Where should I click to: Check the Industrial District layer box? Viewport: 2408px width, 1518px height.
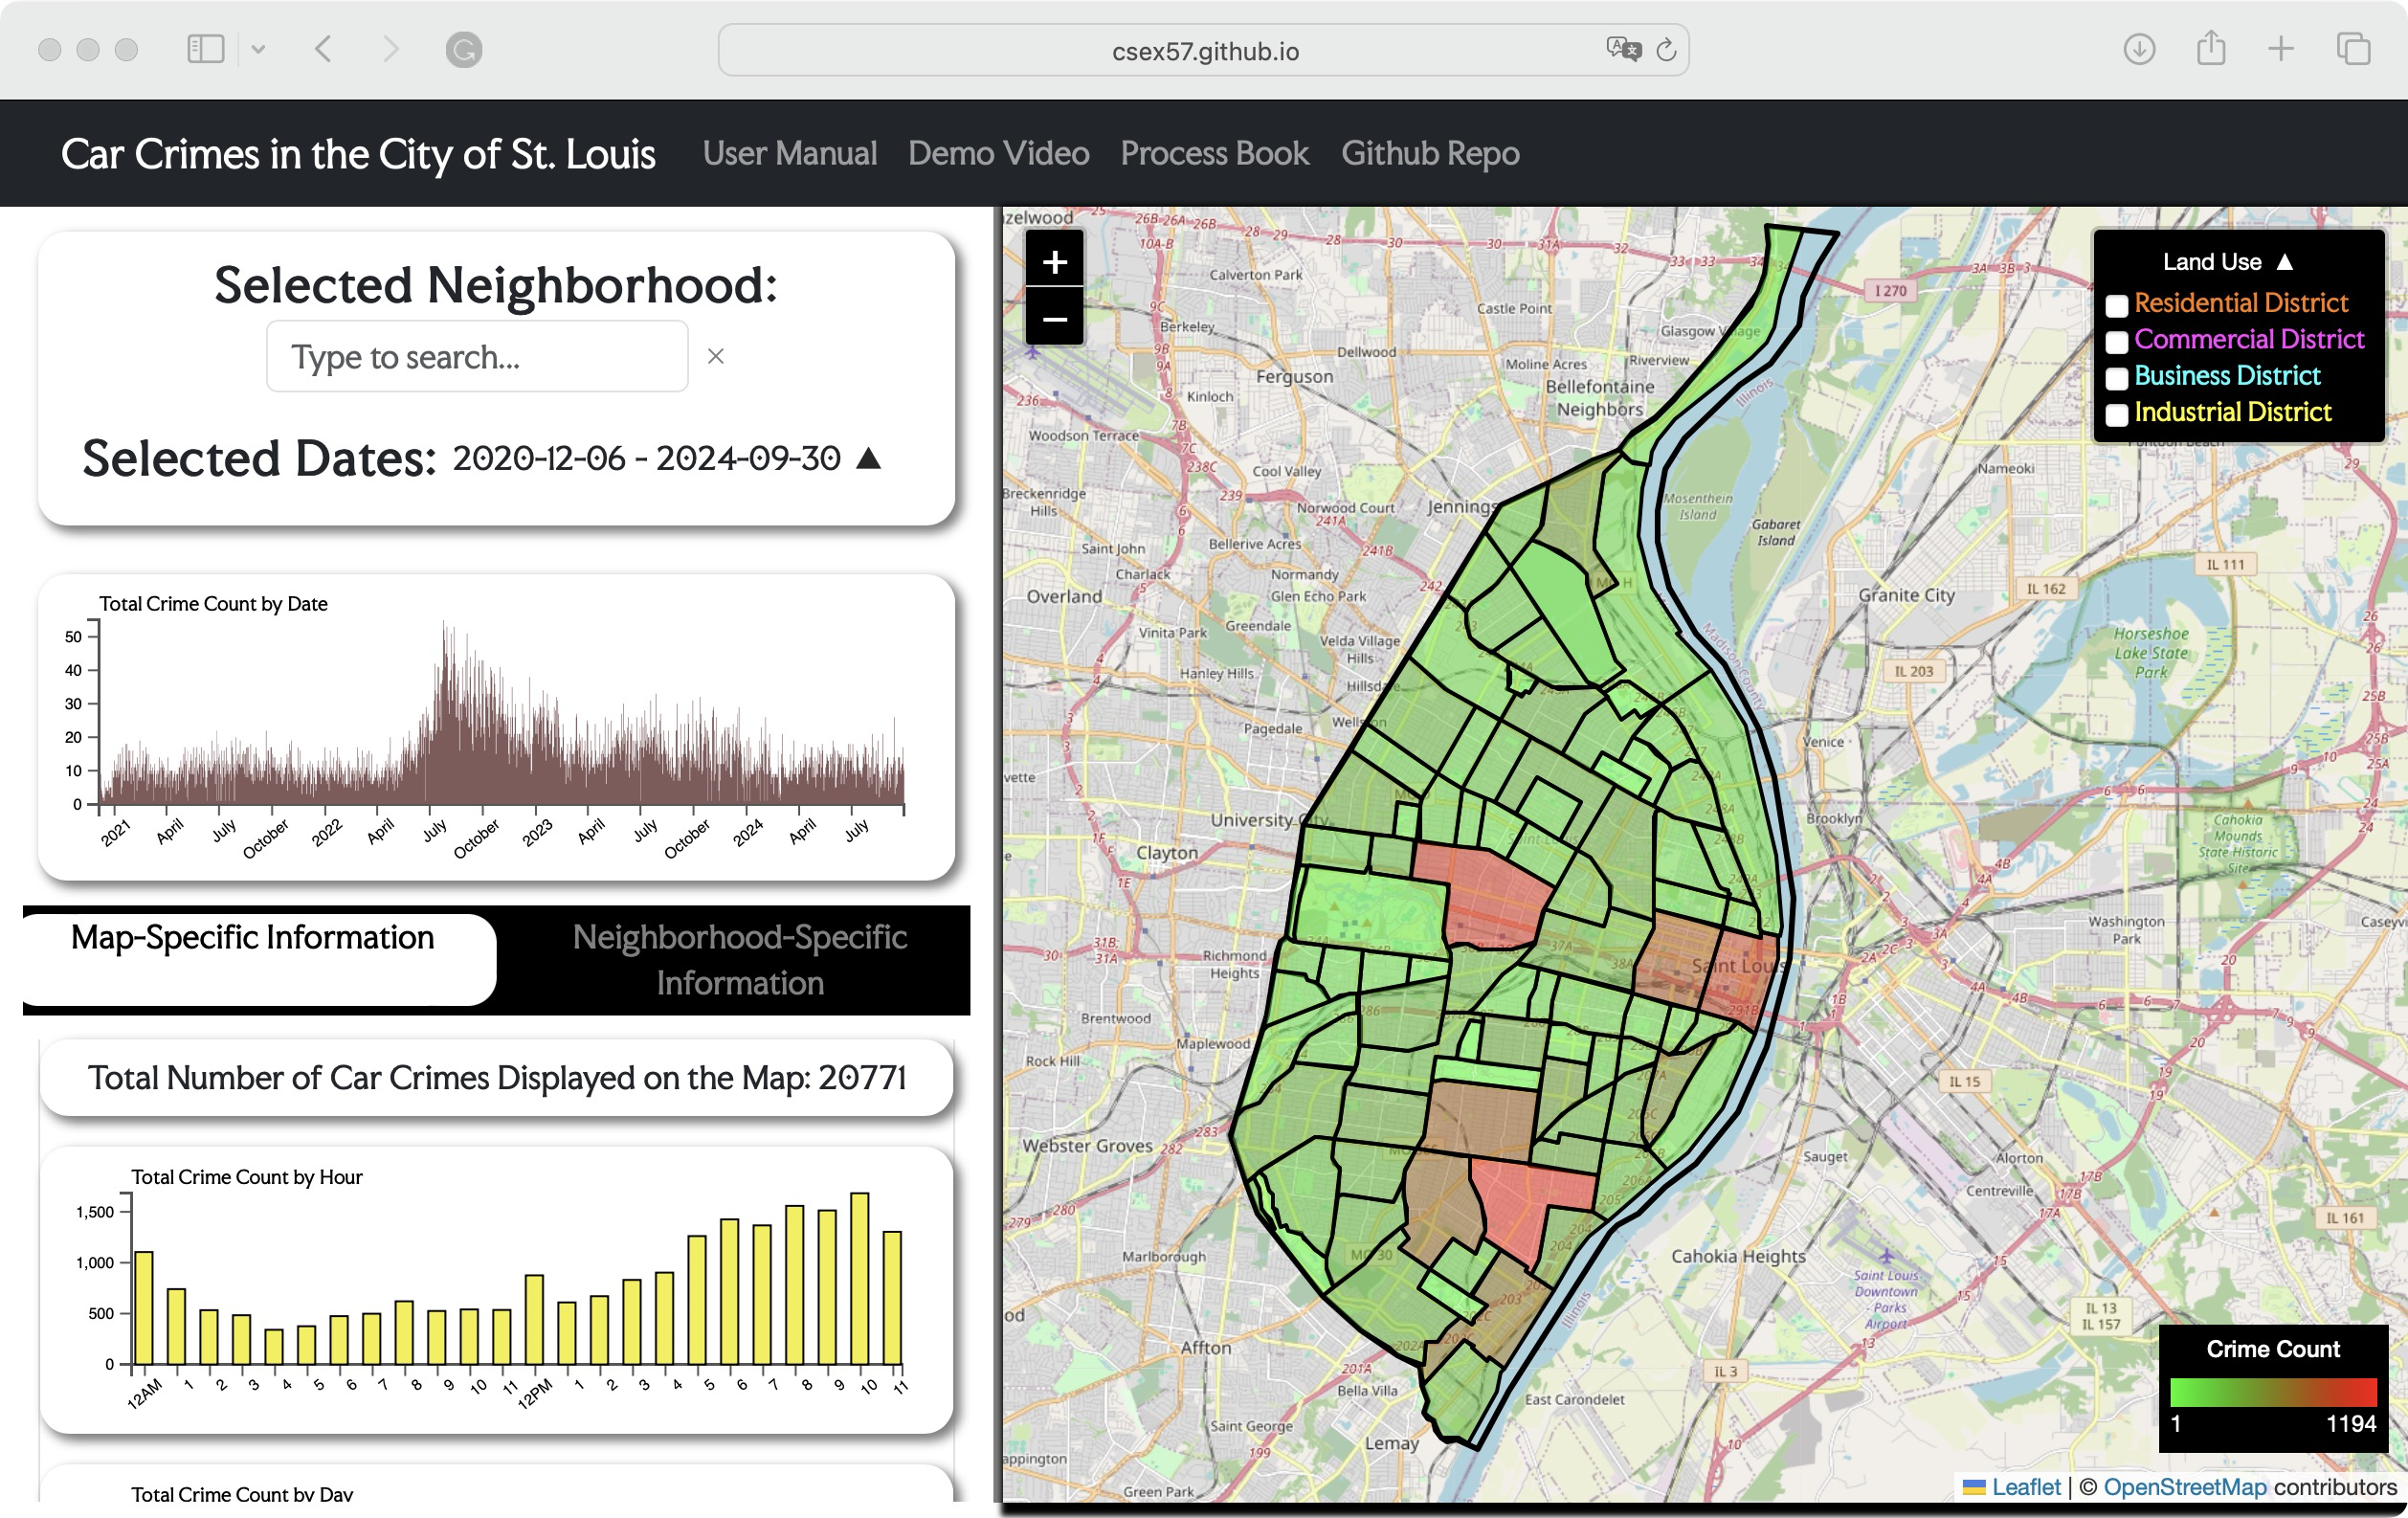[x=2116, y=415]
